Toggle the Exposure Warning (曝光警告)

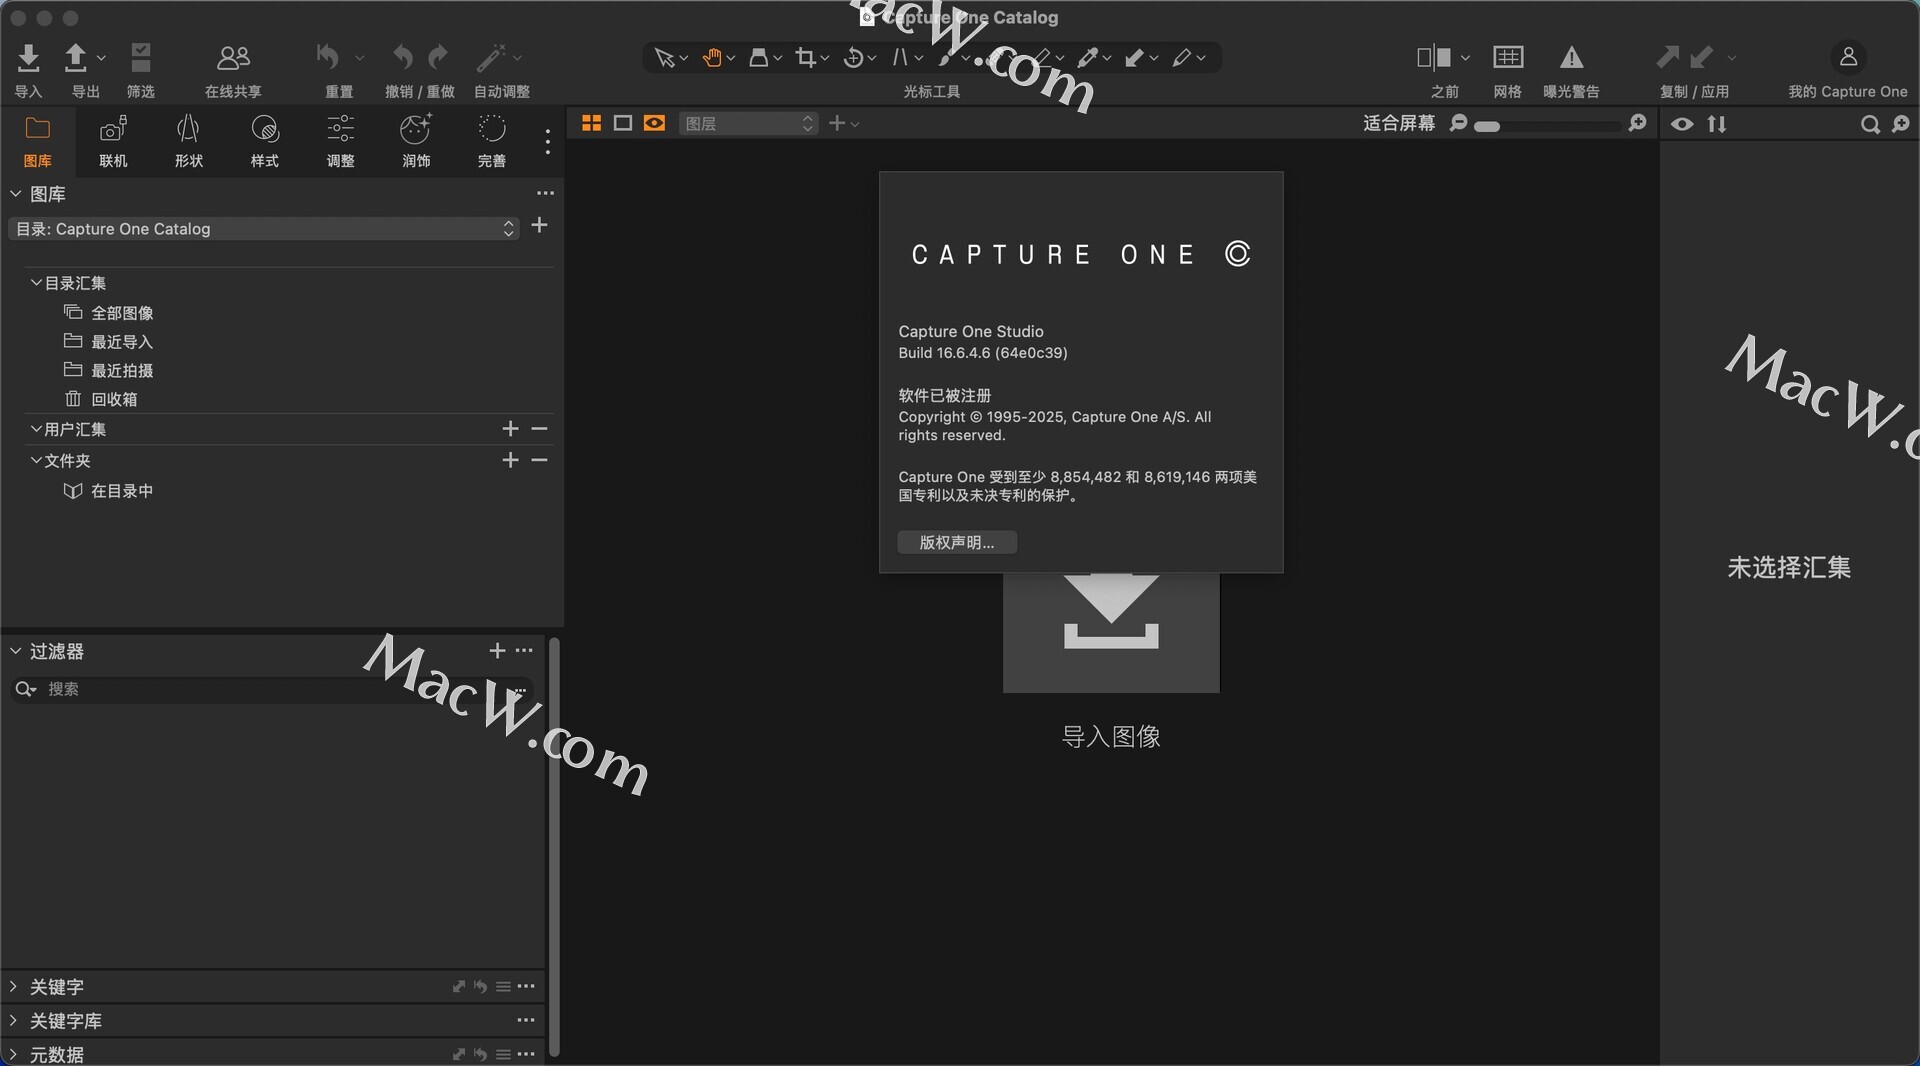point(1572,57)
